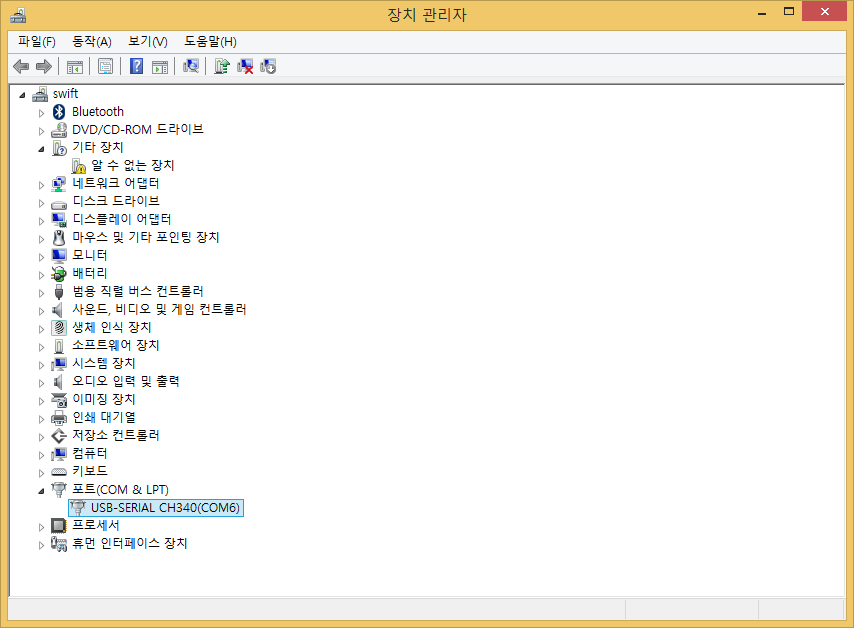854x628 pixels.
Task: Open the 도움말(H) menu
Action: pos(210,41)
